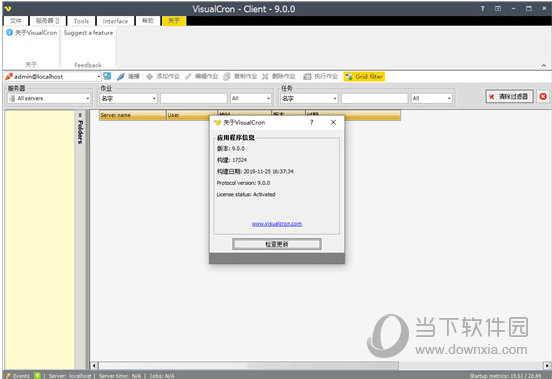Open the 关于VisualCron ribbon item

click(32, 33)
